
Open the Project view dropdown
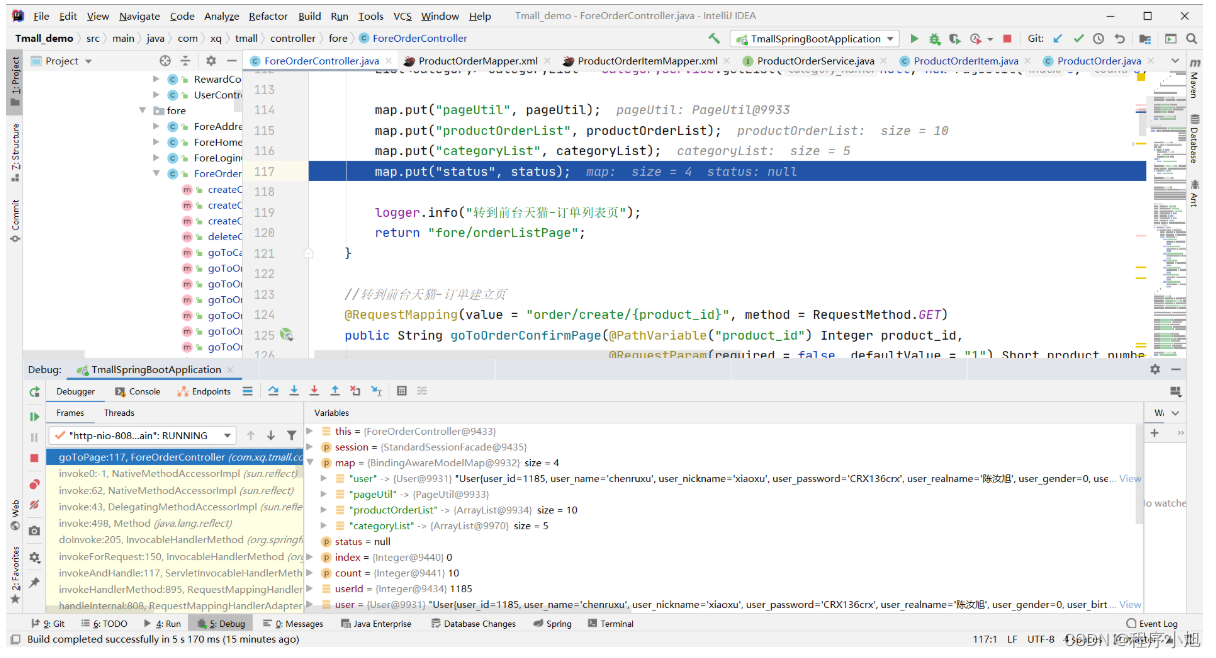pyautogui.click(x=62, y=61)
